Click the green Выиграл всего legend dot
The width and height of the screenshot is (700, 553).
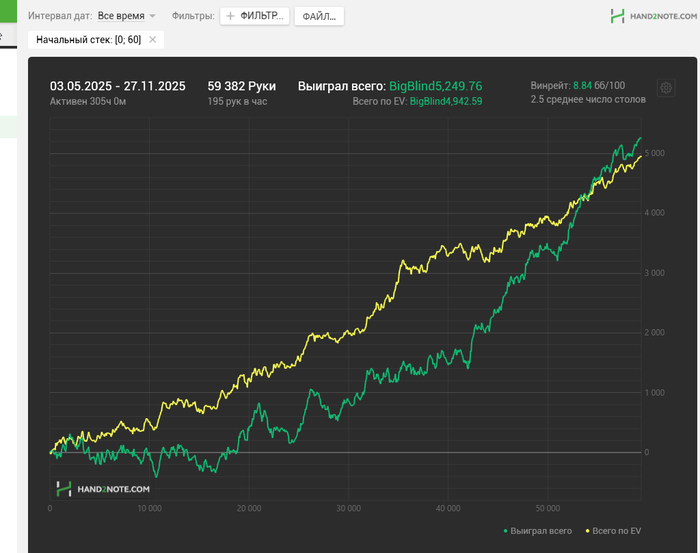(x=505, y=531)
